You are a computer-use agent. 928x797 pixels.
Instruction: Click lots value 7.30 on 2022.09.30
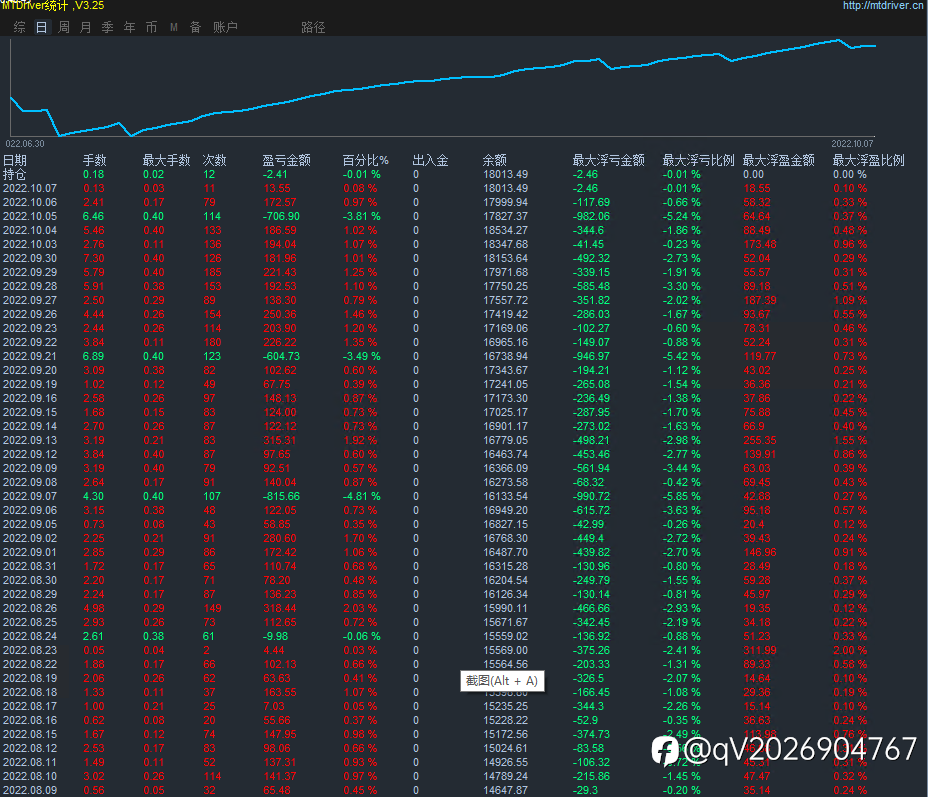[94, 259]
